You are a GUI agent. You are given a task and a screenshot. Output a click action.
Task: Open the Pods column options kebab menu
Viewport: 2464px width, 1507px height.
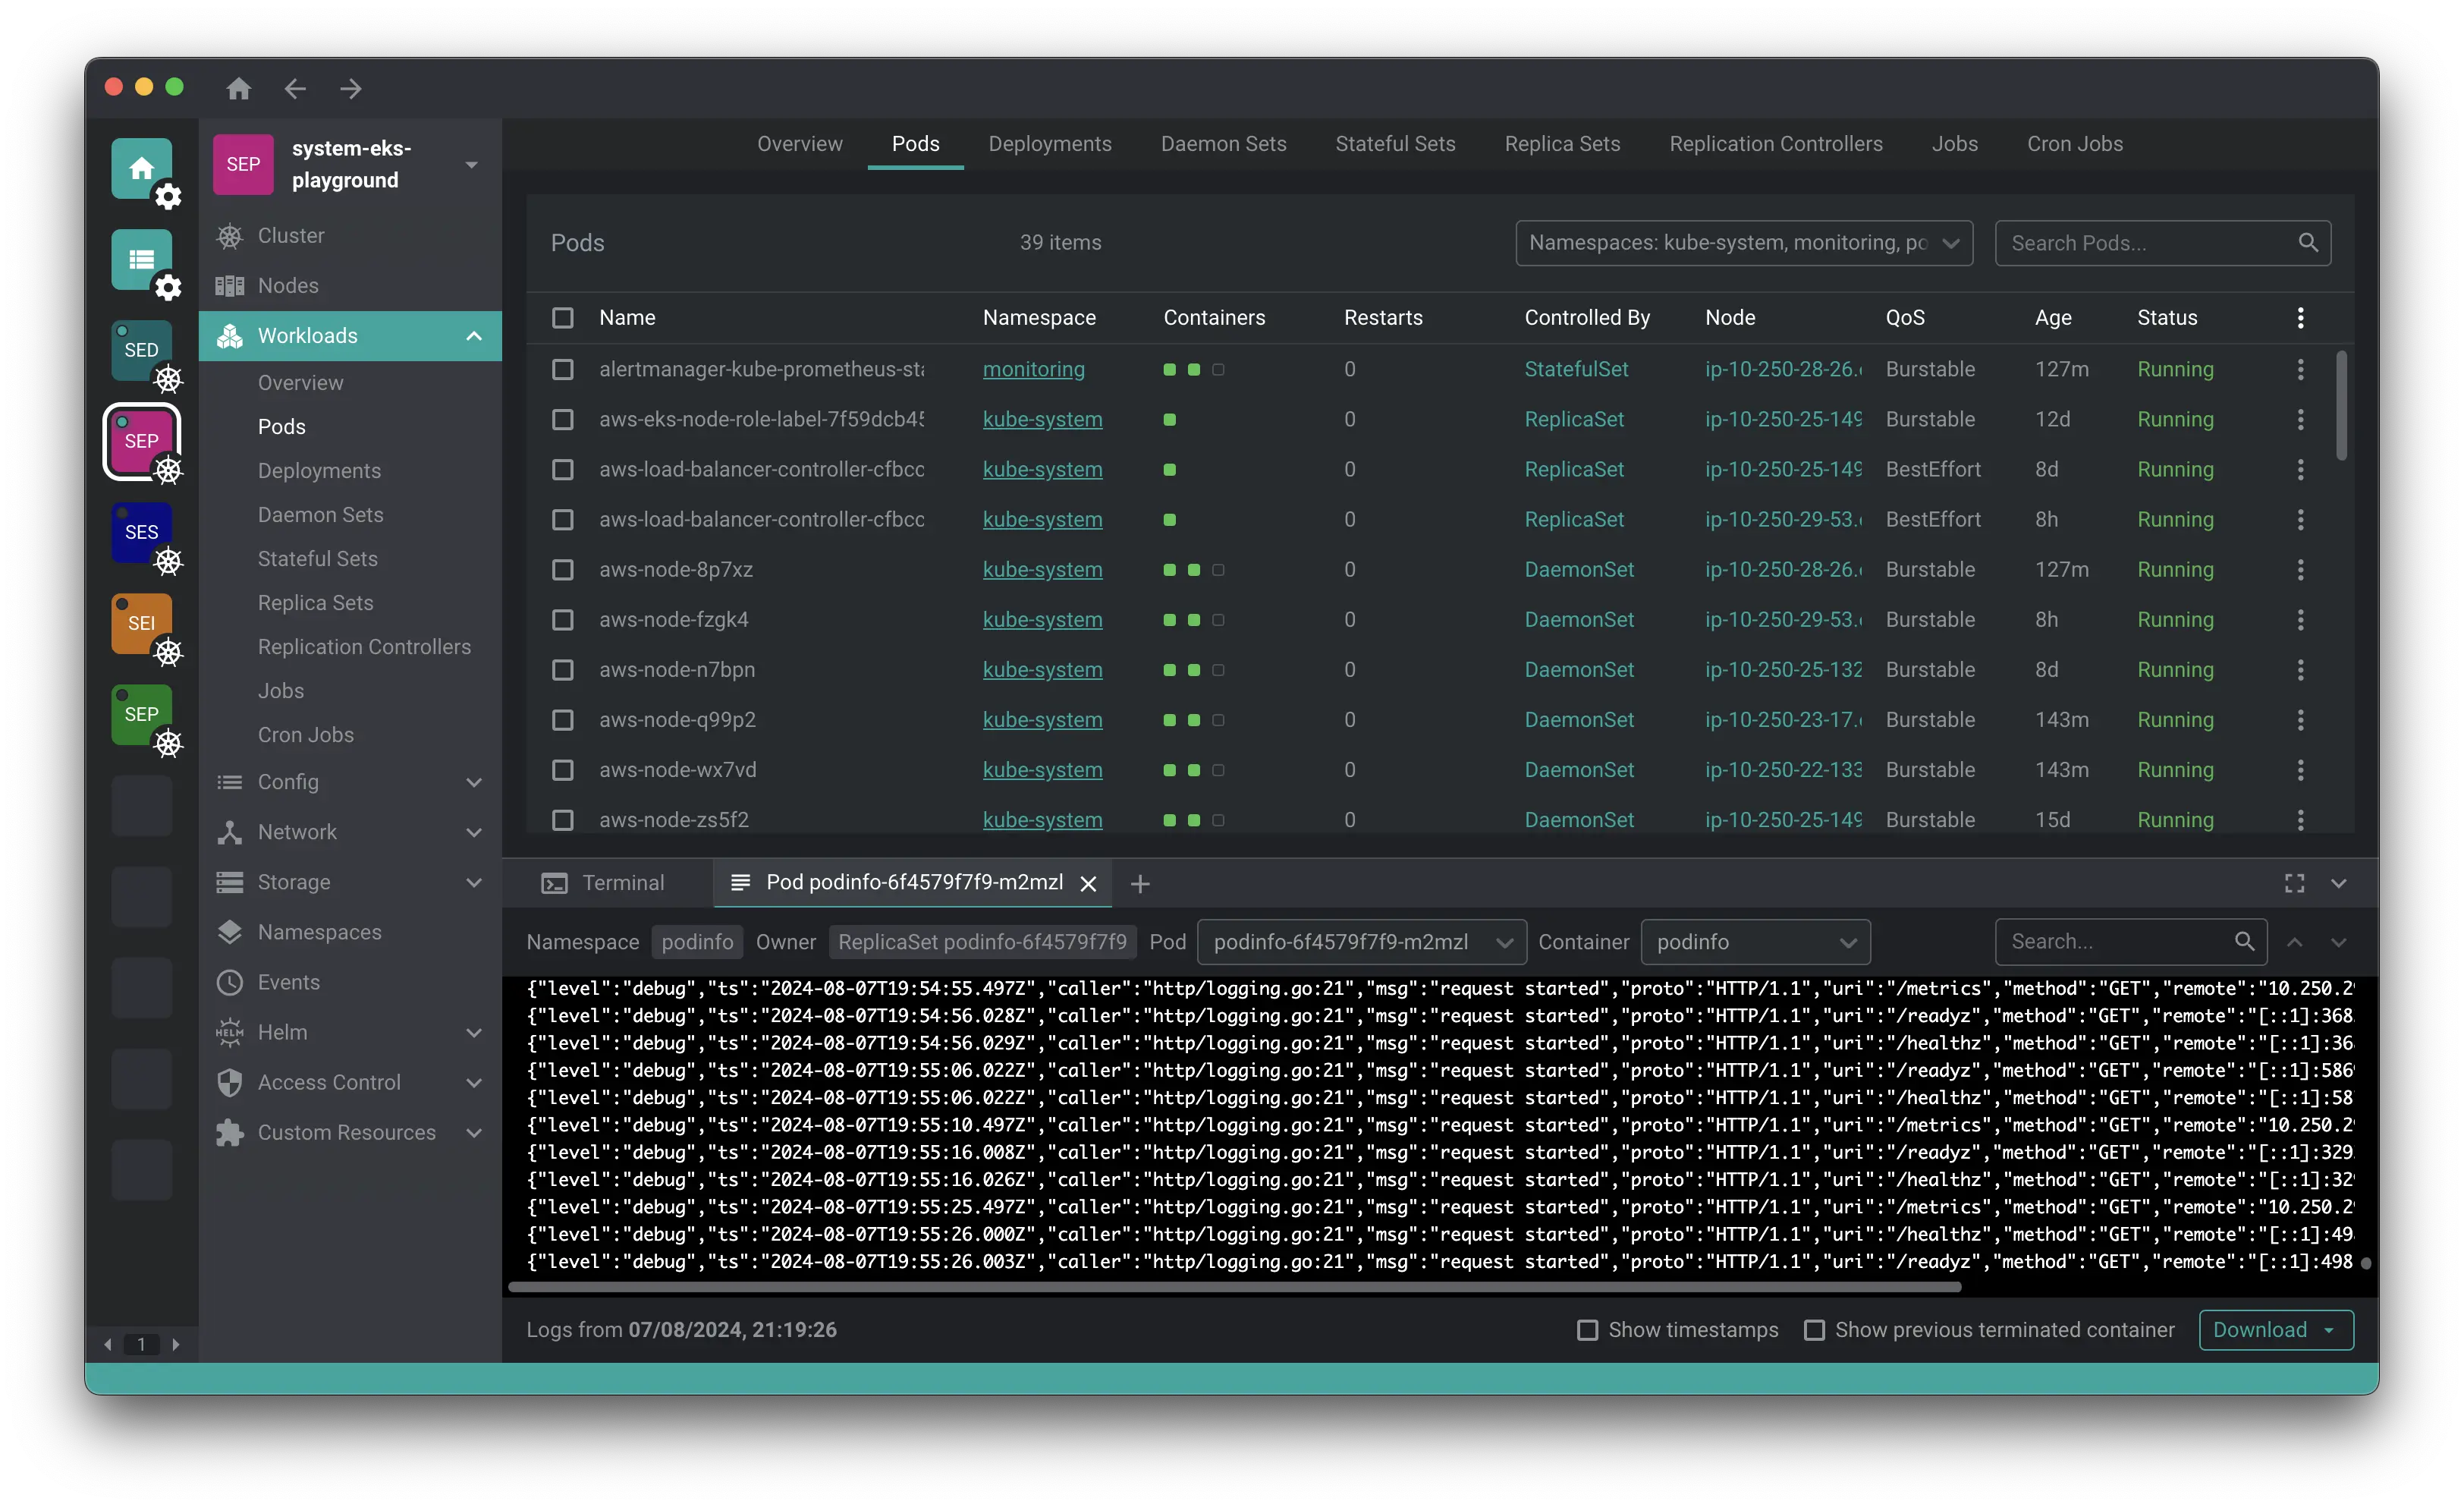[x=2300, y=318]
